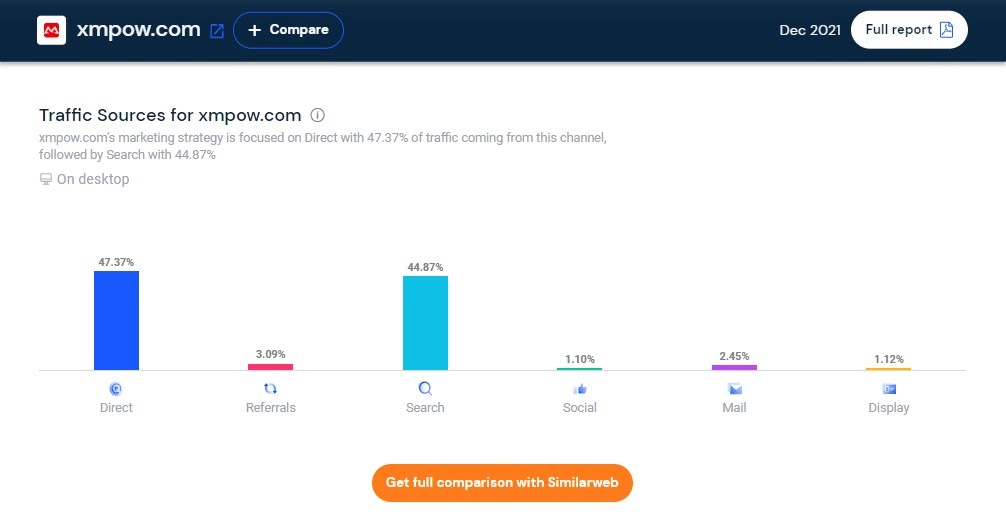Click the Referrals channel label
This screenshot has width=1006, height=530.
pyautogui.click(x=270, y=408)
